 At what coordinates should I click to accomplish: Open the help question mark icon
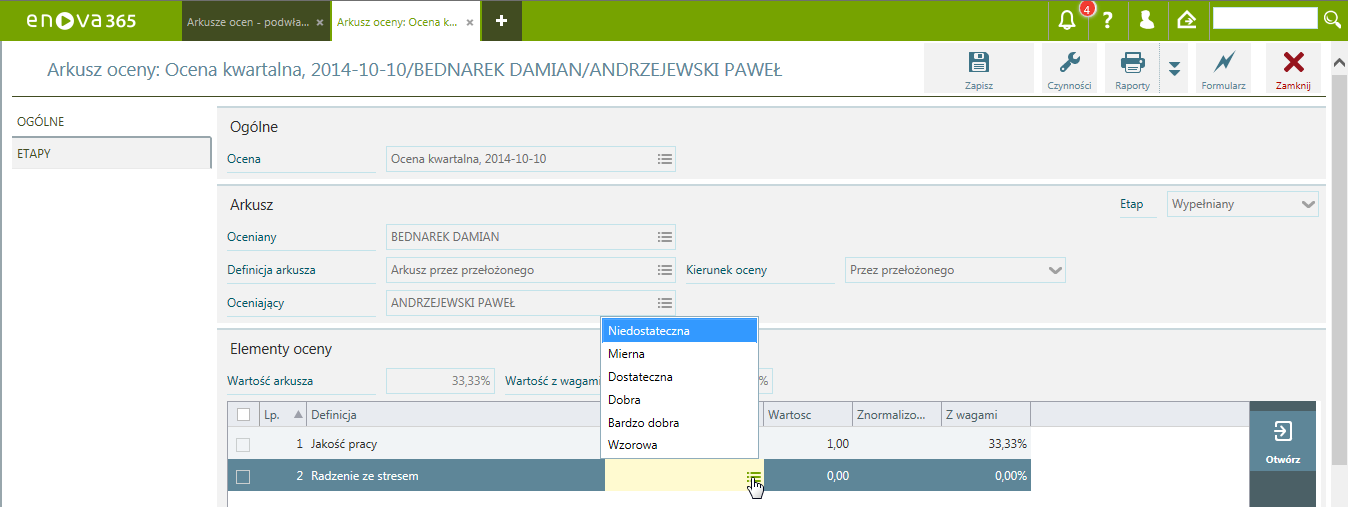(1108, 20)
